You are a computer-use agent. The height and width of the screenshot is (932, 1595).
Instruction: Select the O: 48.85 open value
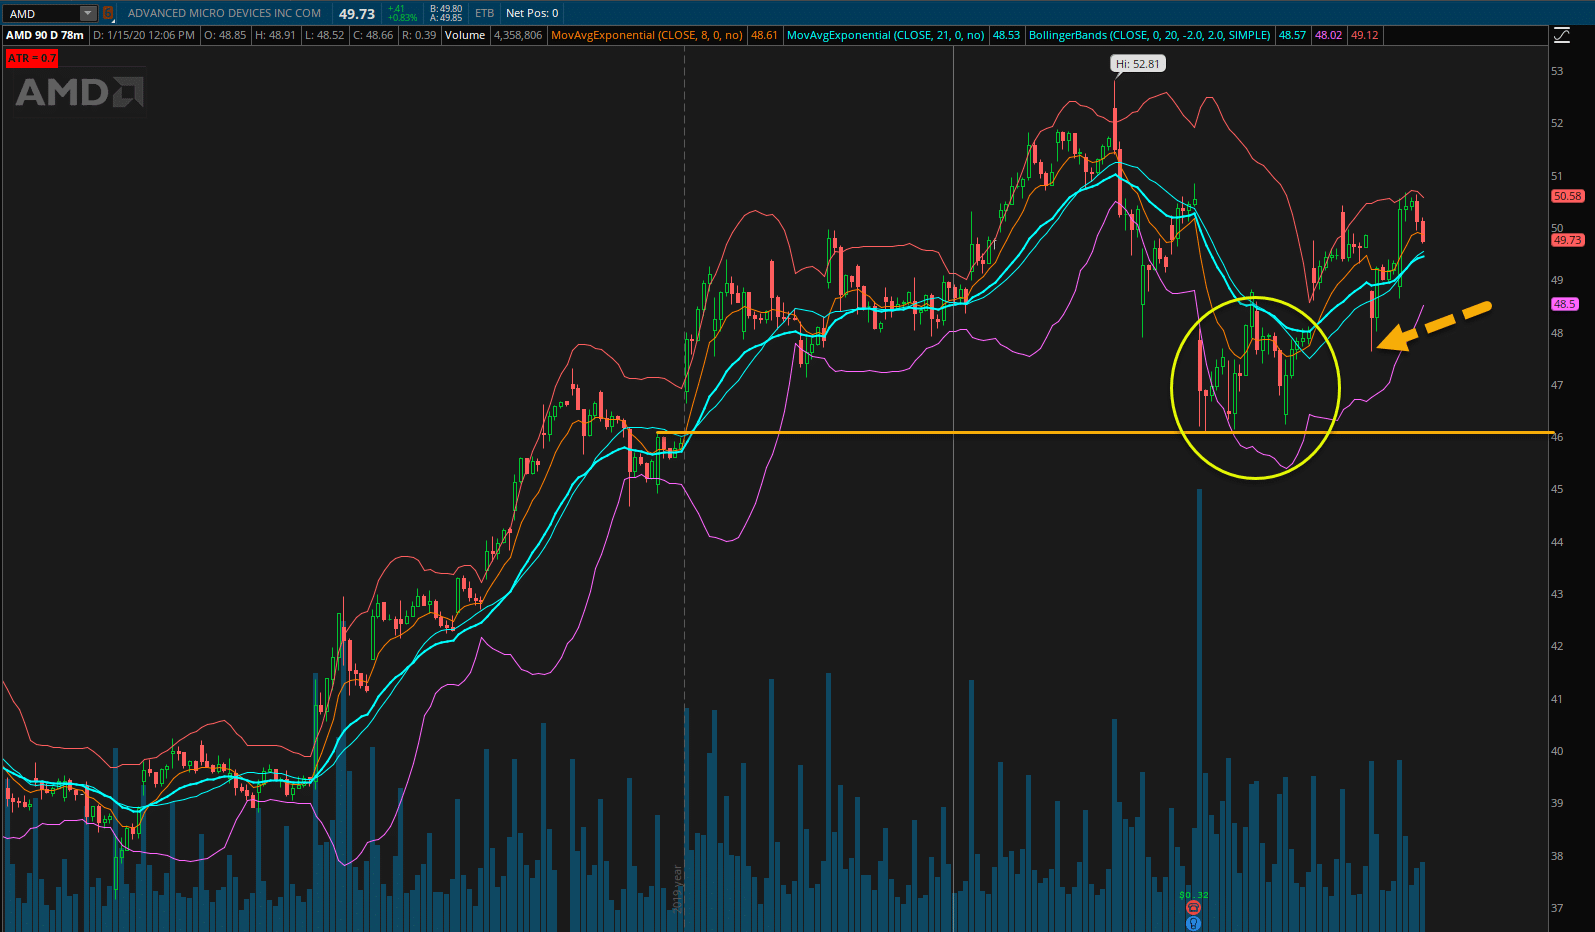tap(225, 35)
